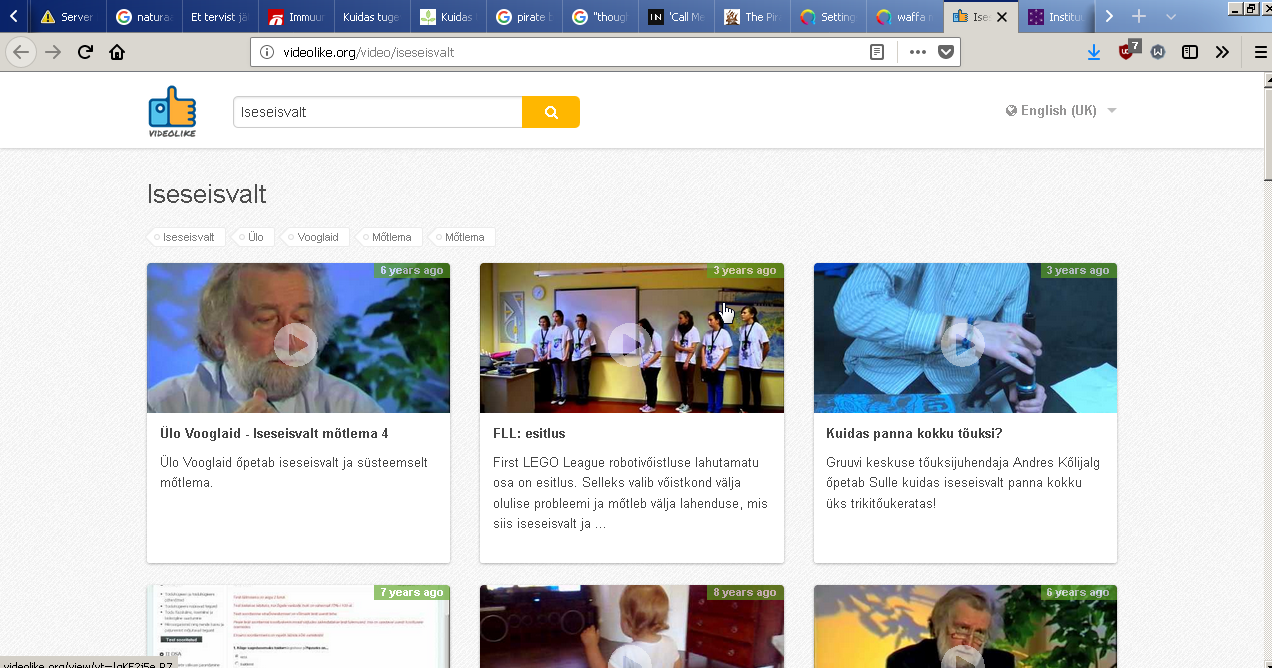This screenshot has height=668, width=1272.
Task: Play the FLL: esitlus video thumbnail
Action: (x=631, y=343)
